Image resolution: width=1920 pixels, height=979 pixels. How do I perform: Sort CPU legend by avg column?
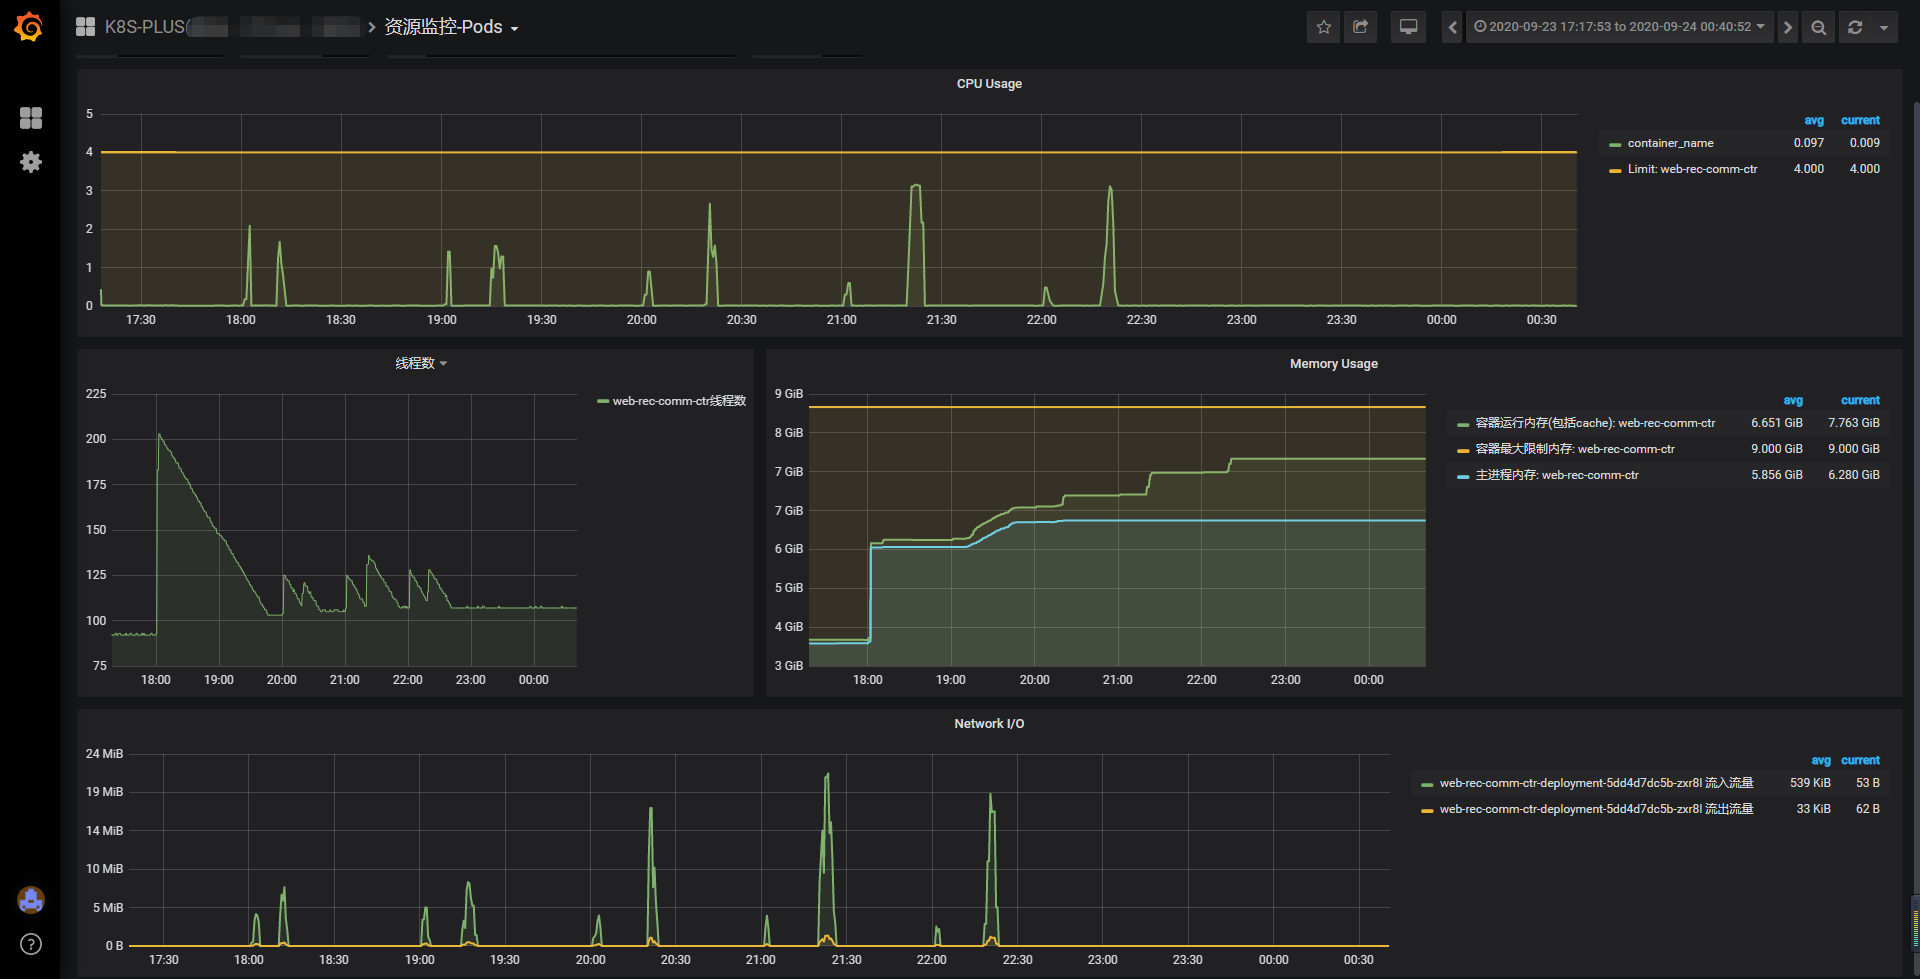pyautogui.click(x=1814, y=120)
